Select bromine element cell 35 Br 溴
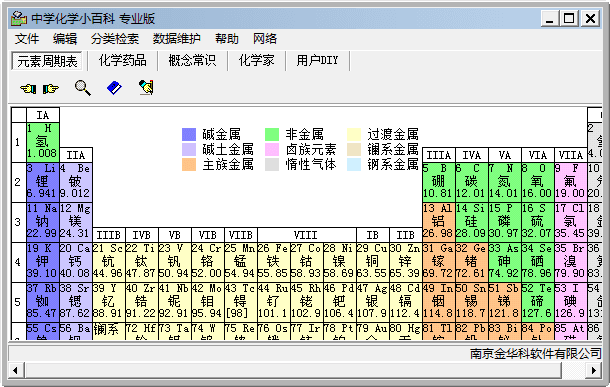This screenshot has height=387, width=610. point(571,262)
